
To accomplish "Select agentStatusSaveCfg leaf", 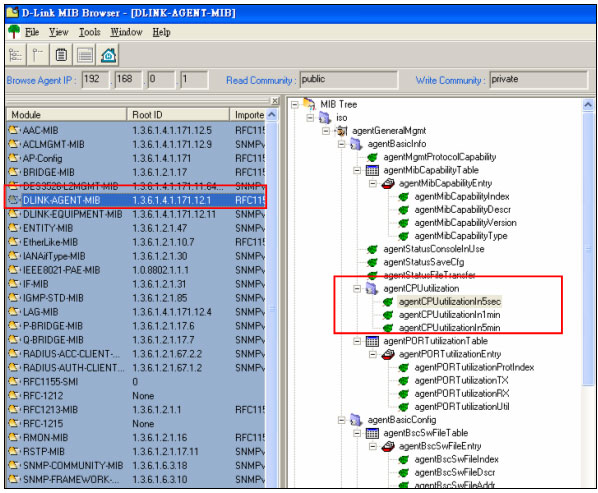I will (424, 262).
